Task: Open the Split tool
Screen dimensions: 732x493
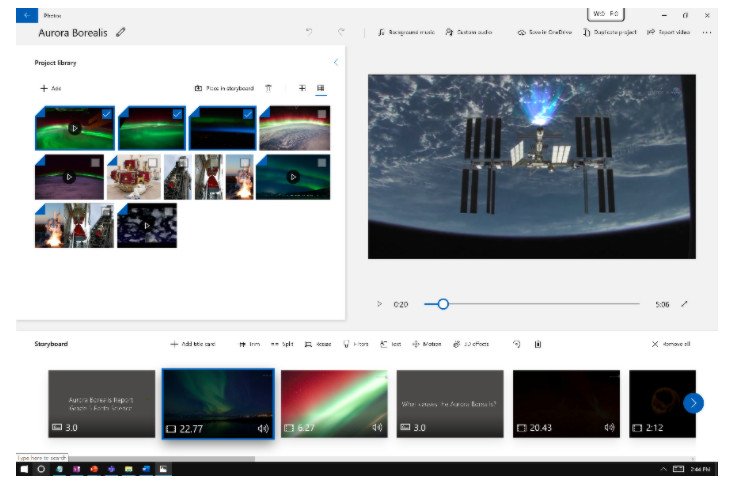Action: 282,344
